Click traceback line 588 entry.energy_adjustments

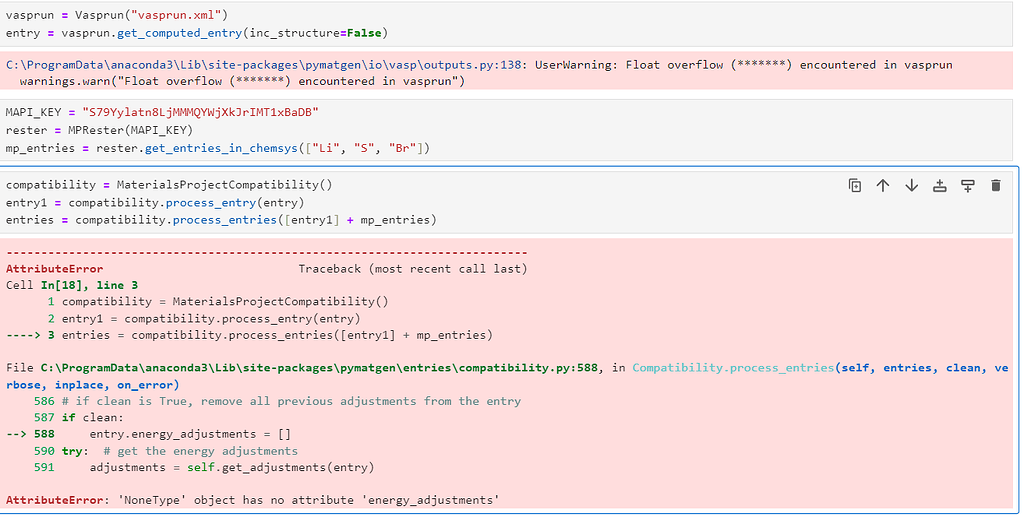189,434
